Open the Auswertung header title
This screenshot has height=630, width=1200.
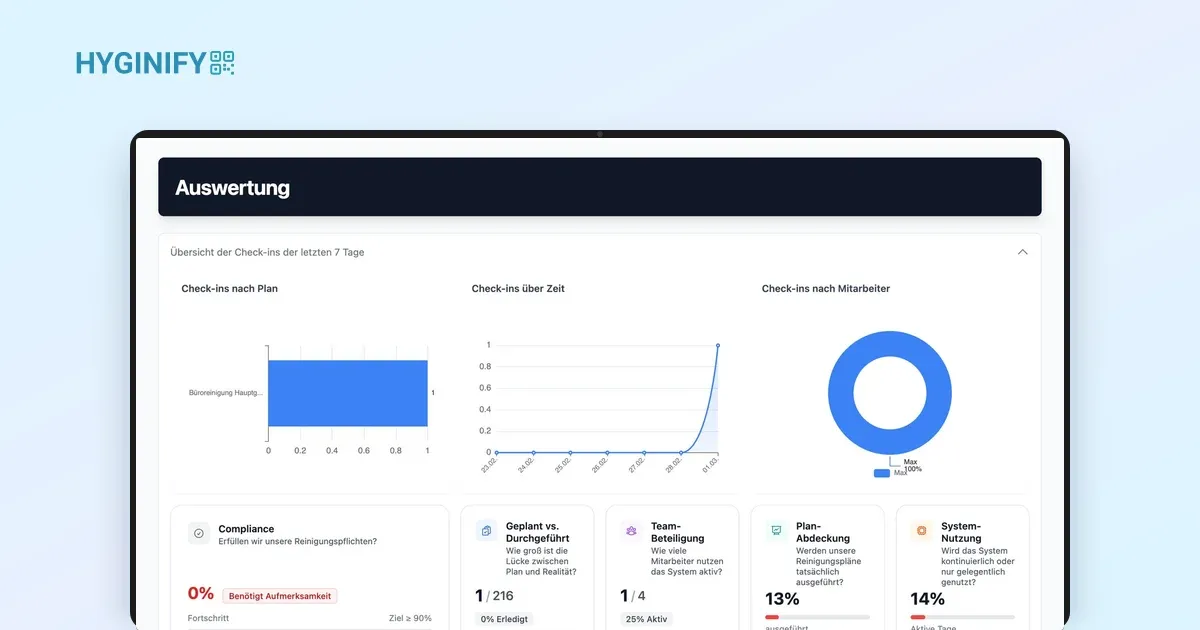coord(232,187)
